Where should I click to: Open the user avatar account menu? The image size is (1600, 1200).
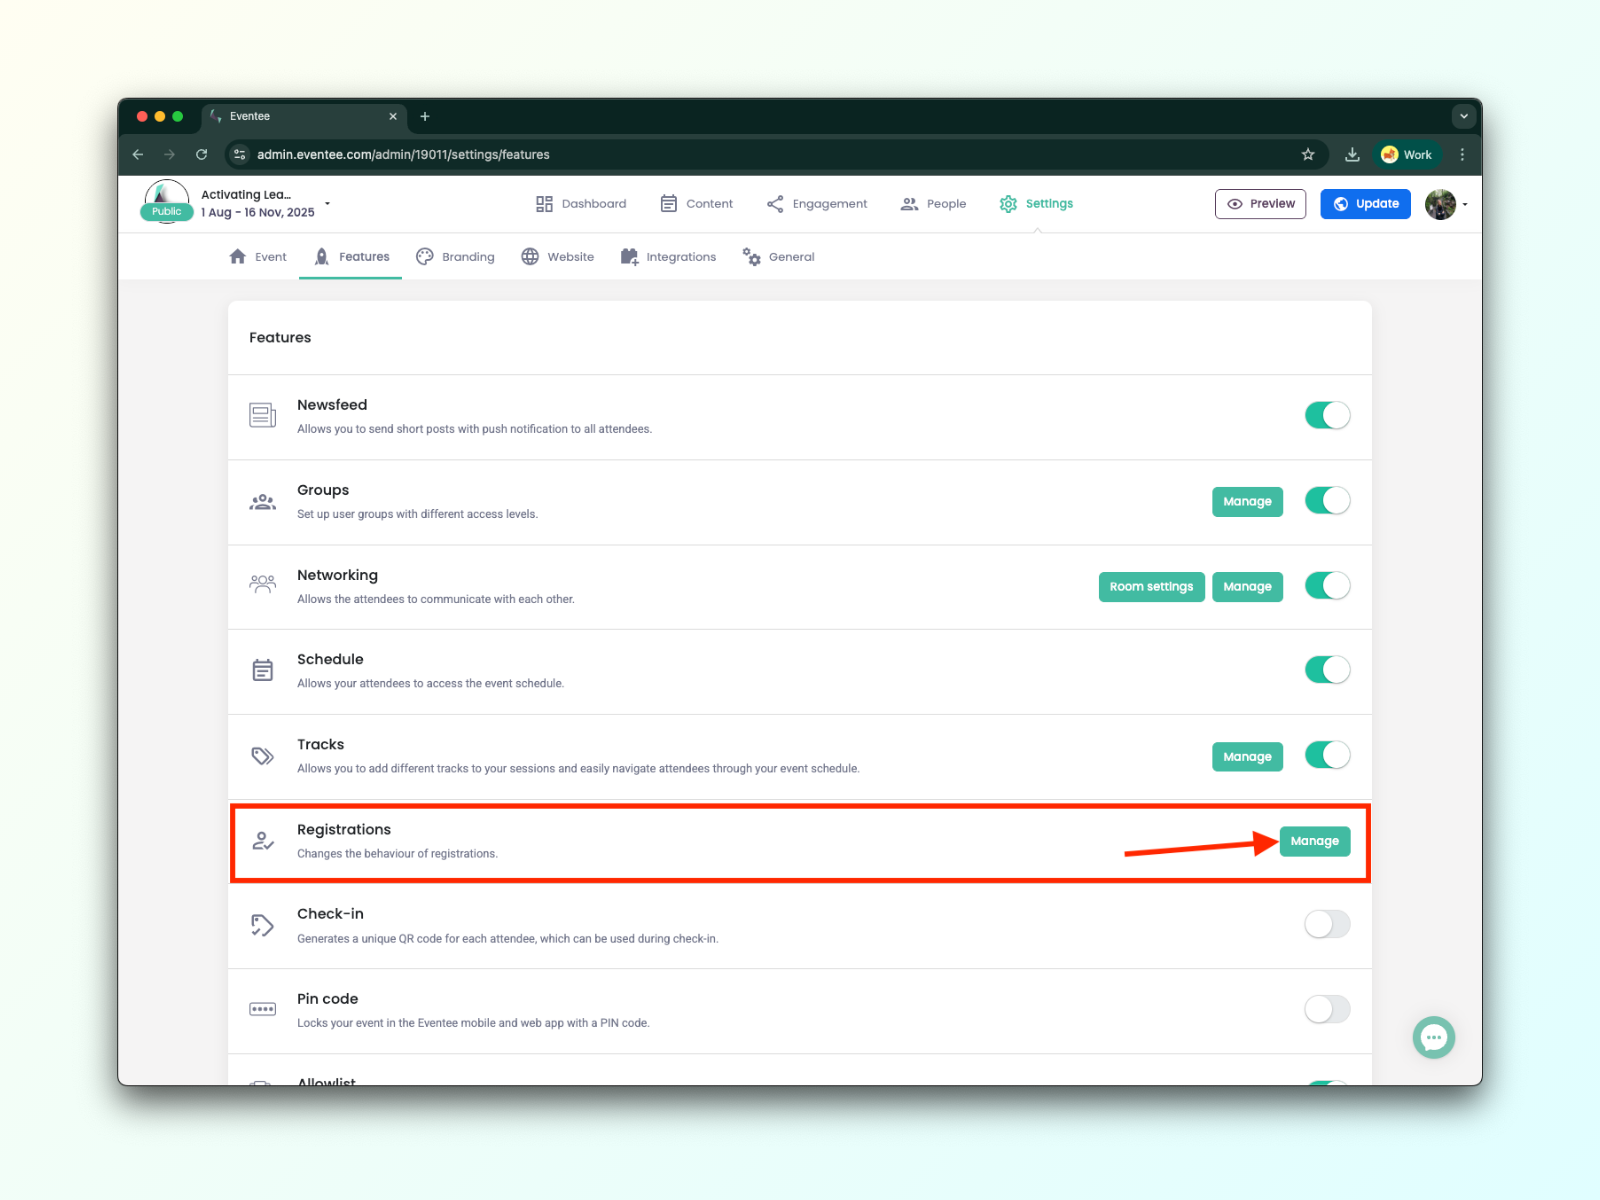[1446, 204]
